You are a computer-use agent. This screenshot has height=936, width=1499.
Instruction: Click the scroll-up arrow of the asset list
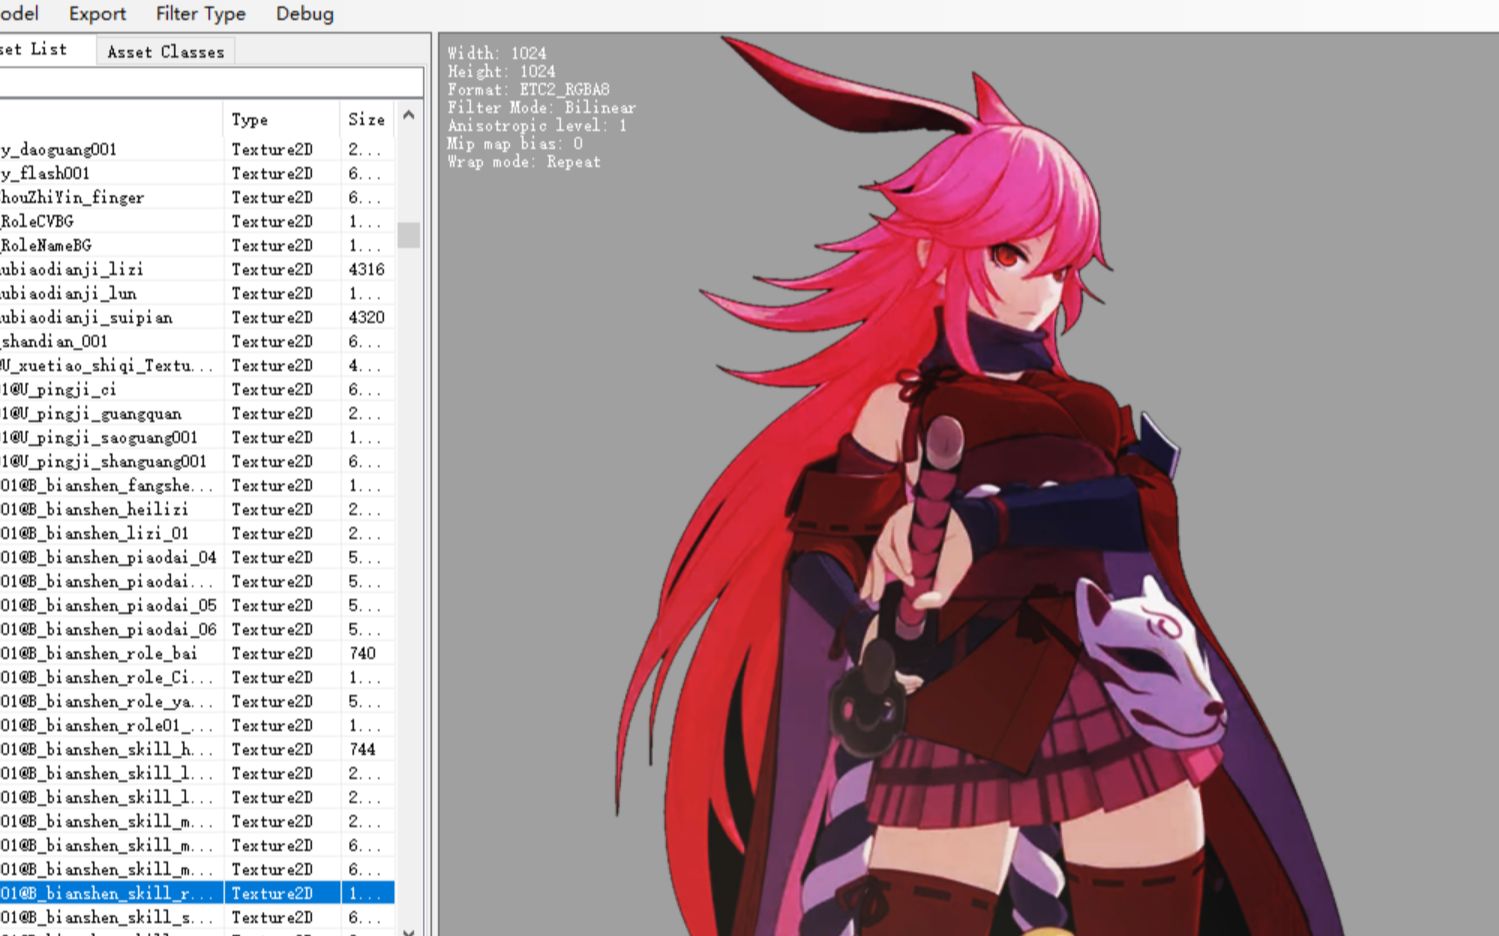[x=408, y=116]
